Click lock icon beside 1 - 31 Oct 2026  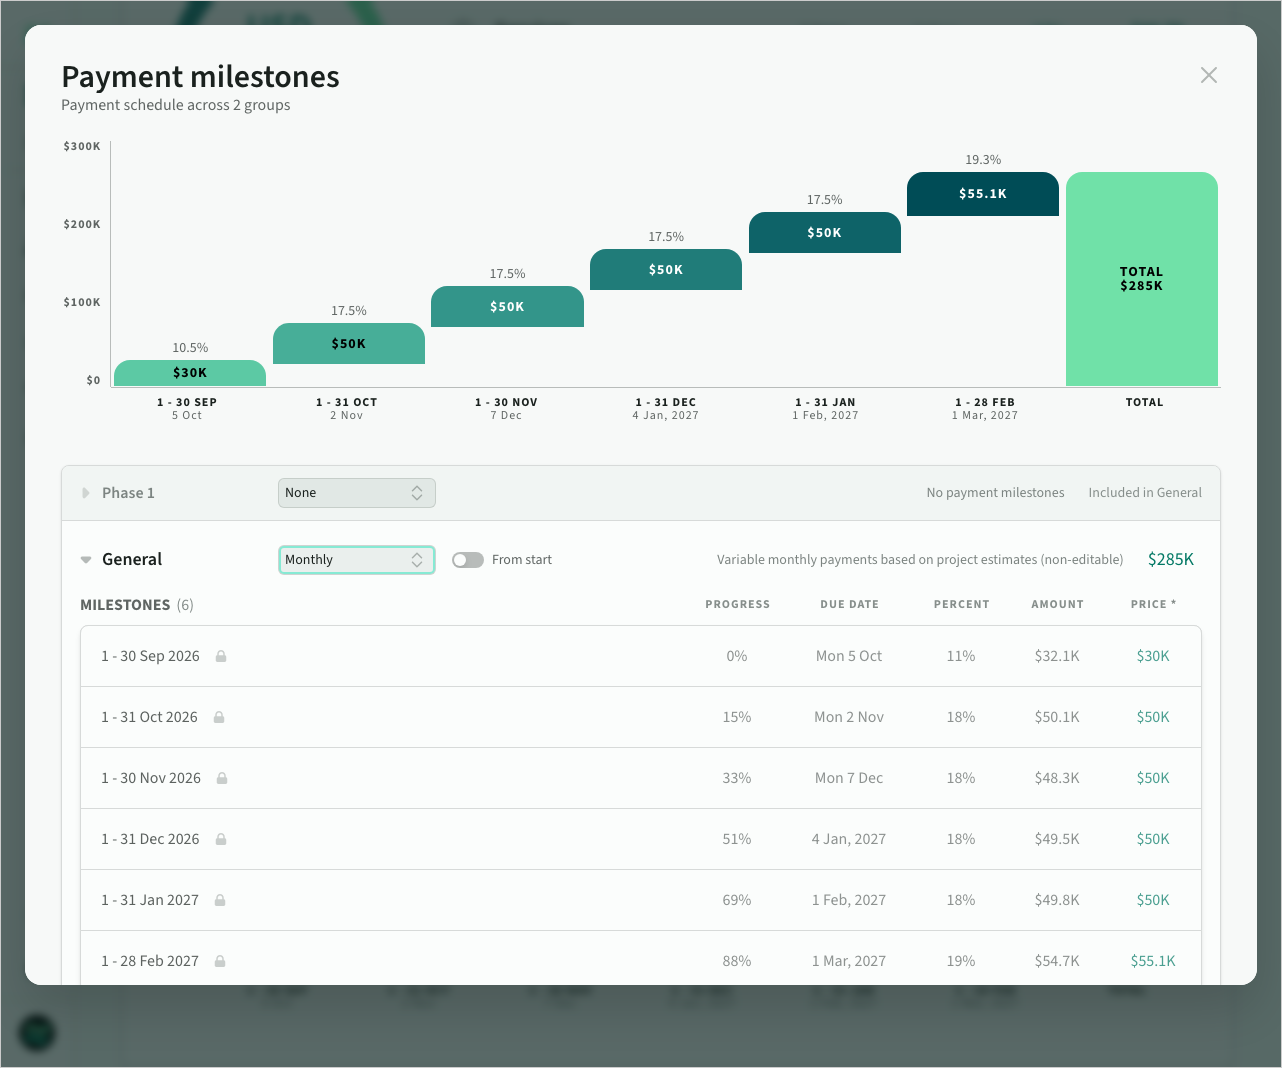click(219, 717)
